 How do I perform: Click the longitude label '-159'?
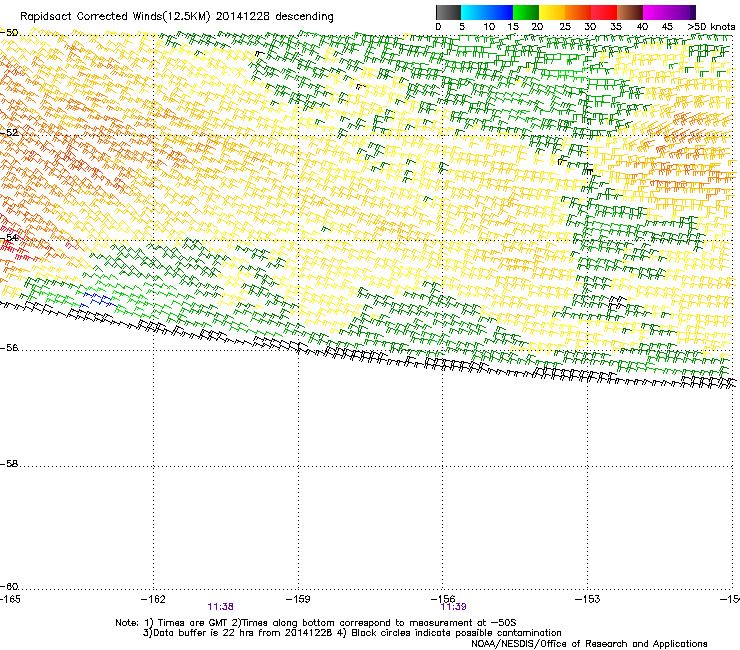[x=298, y=599]
